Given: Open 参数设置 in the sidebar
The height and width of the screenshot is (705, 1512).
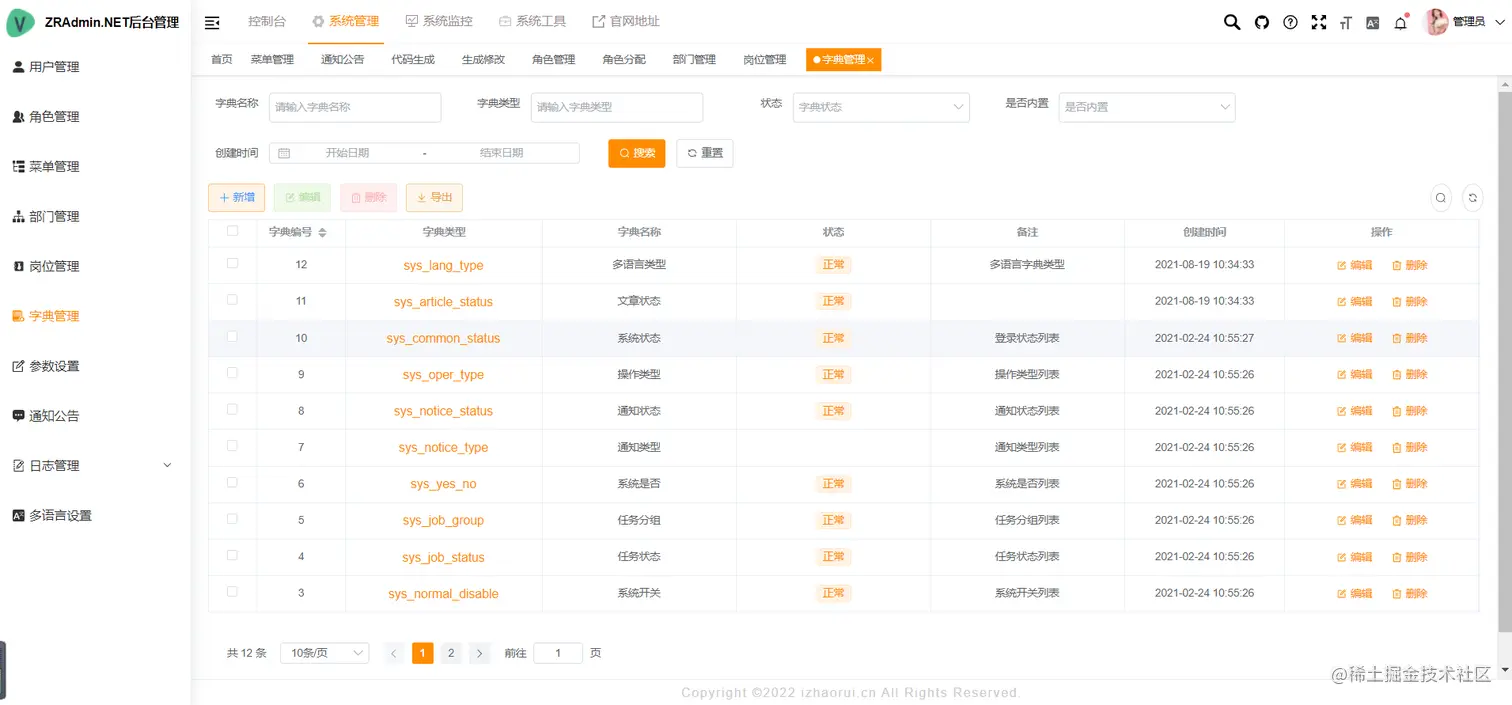Looking at the screenshot, I should (x=95, y=366).
